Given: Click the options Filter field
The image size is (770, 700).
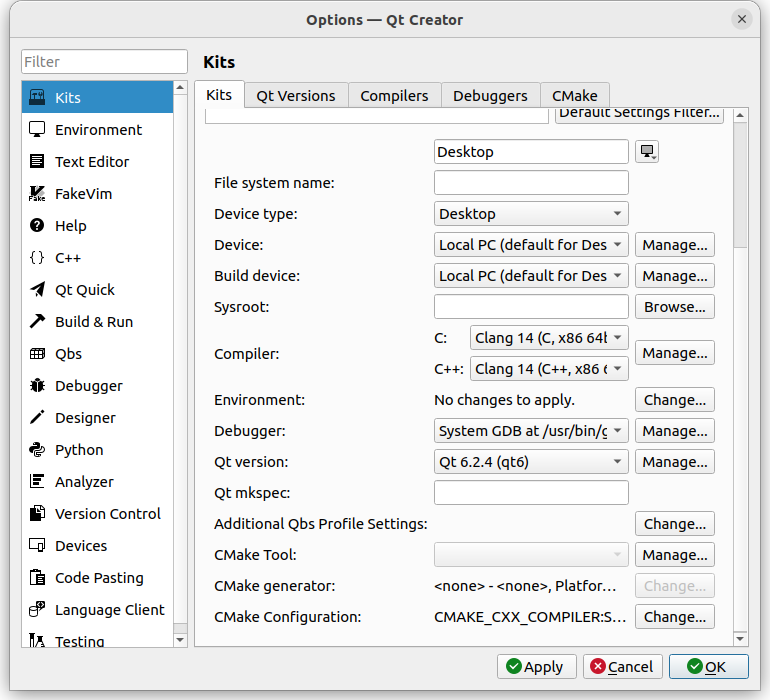Looking at the screenshot, I should [x=104, y=61].
